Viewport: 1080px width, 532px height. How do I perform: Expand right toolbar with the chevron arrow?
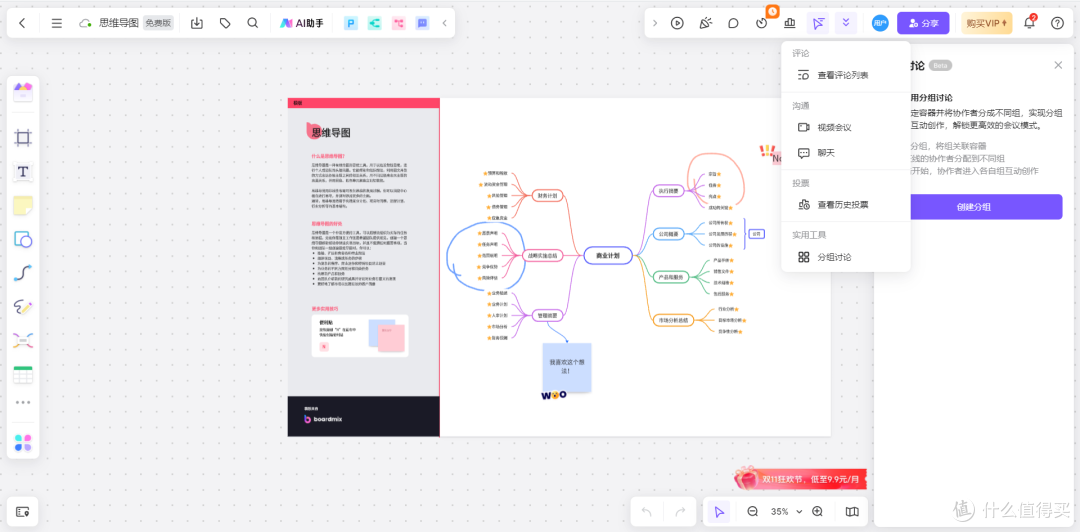(654, 23)
